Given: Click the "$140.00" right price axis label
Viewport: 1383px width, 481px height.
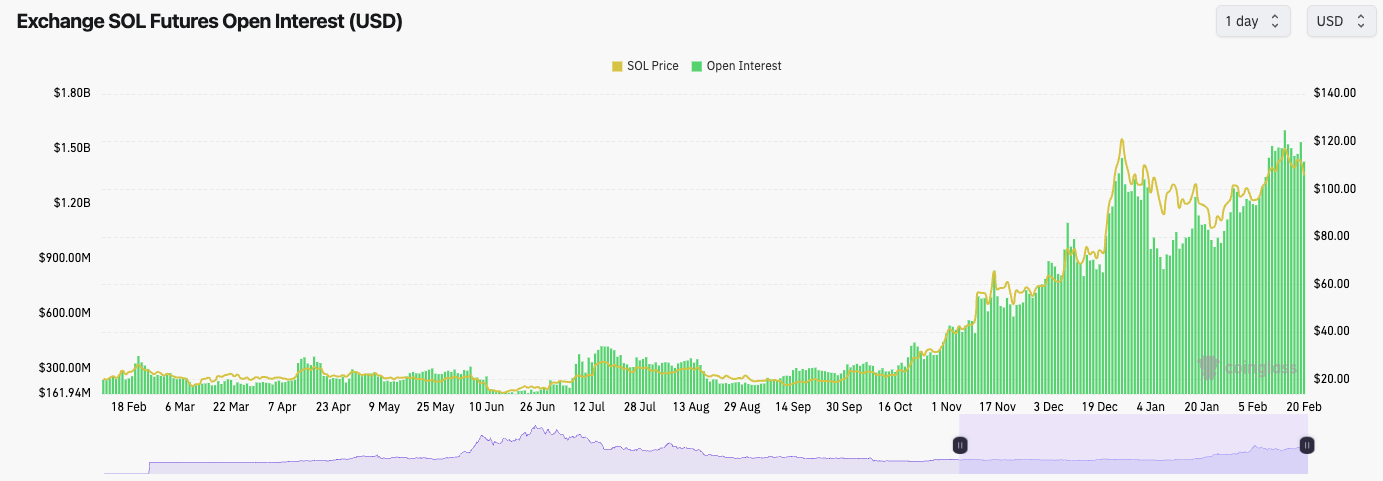Looking at the screenshot, I should click(1336, 93).
